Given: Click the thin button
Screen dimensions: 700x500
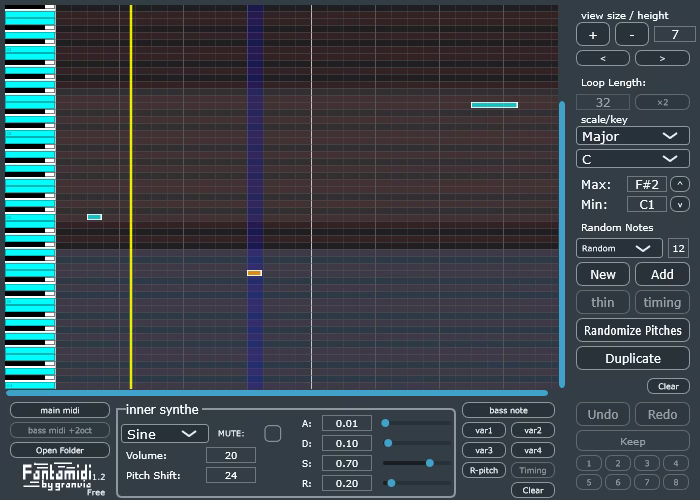Looking at the screenshot, I should (x=603, y=302).
